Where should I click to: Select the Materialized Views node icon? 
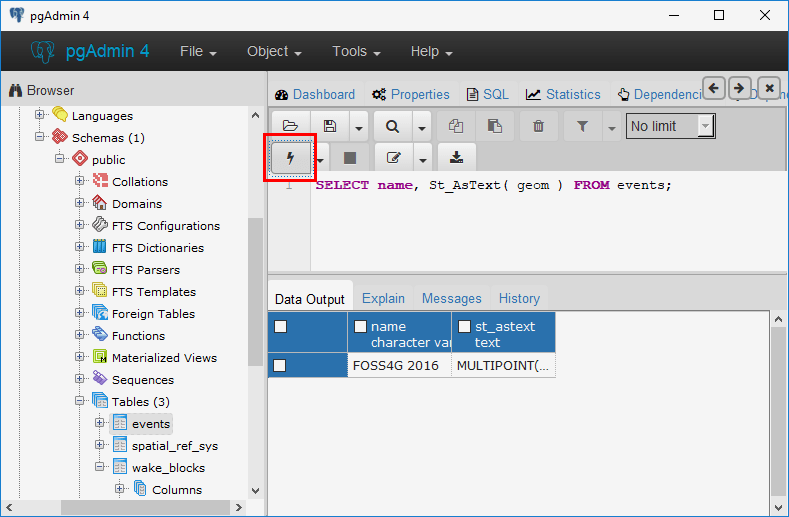(x=100, y=357)
